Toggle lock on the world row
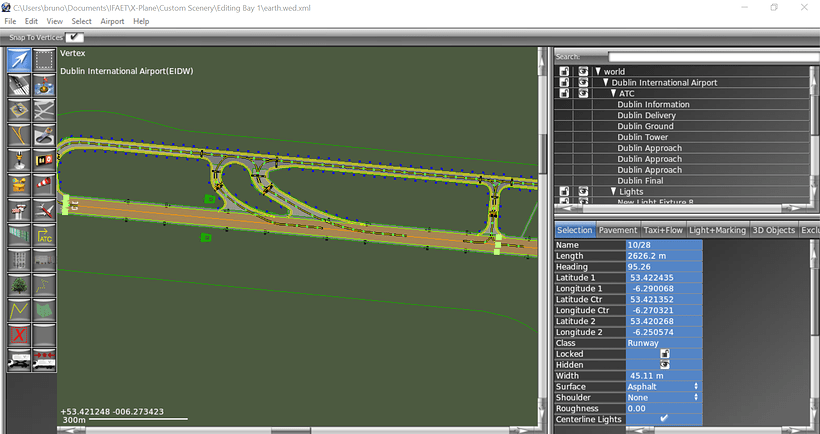This screenshot has height=434, width=820. 564,71
